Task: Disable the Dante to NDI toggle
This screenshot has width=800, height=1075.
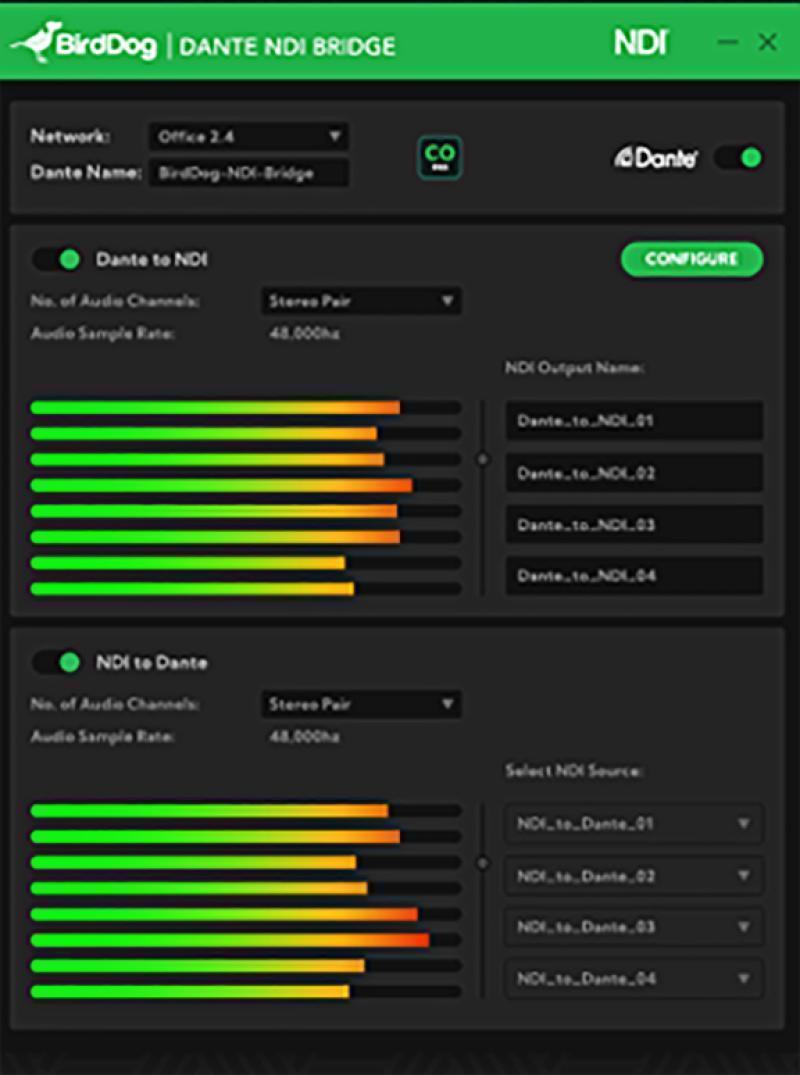Action: 57,259
